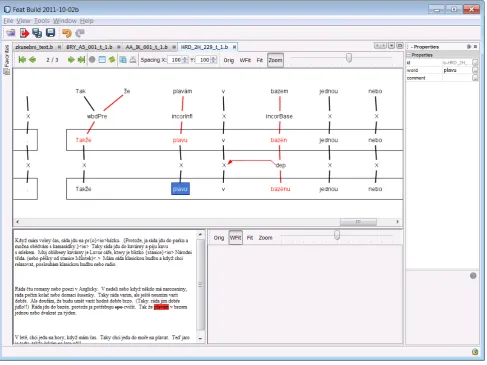Click the lower image panel zoom slider
Screen dimensions: 487x365
[x=337, y=235]
